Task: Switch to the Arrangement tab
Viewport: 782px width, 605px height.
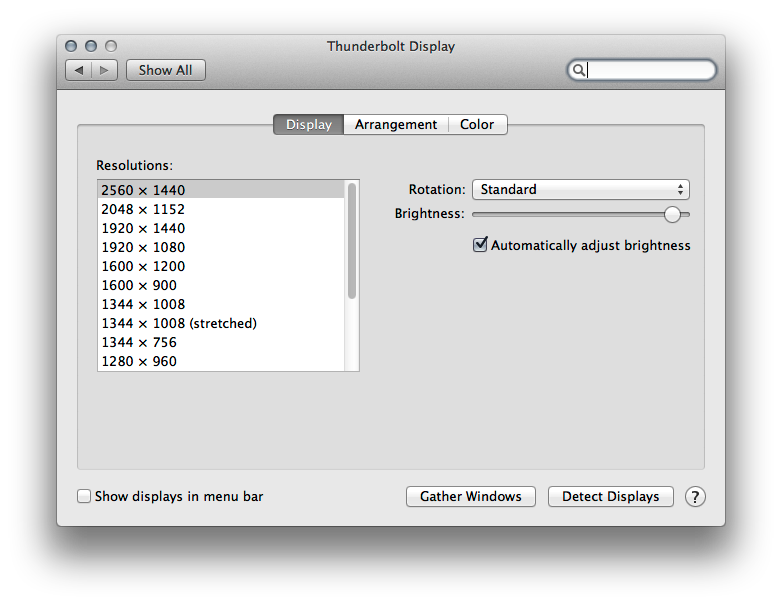Action: pyautogui.click(x=396, y=125)
